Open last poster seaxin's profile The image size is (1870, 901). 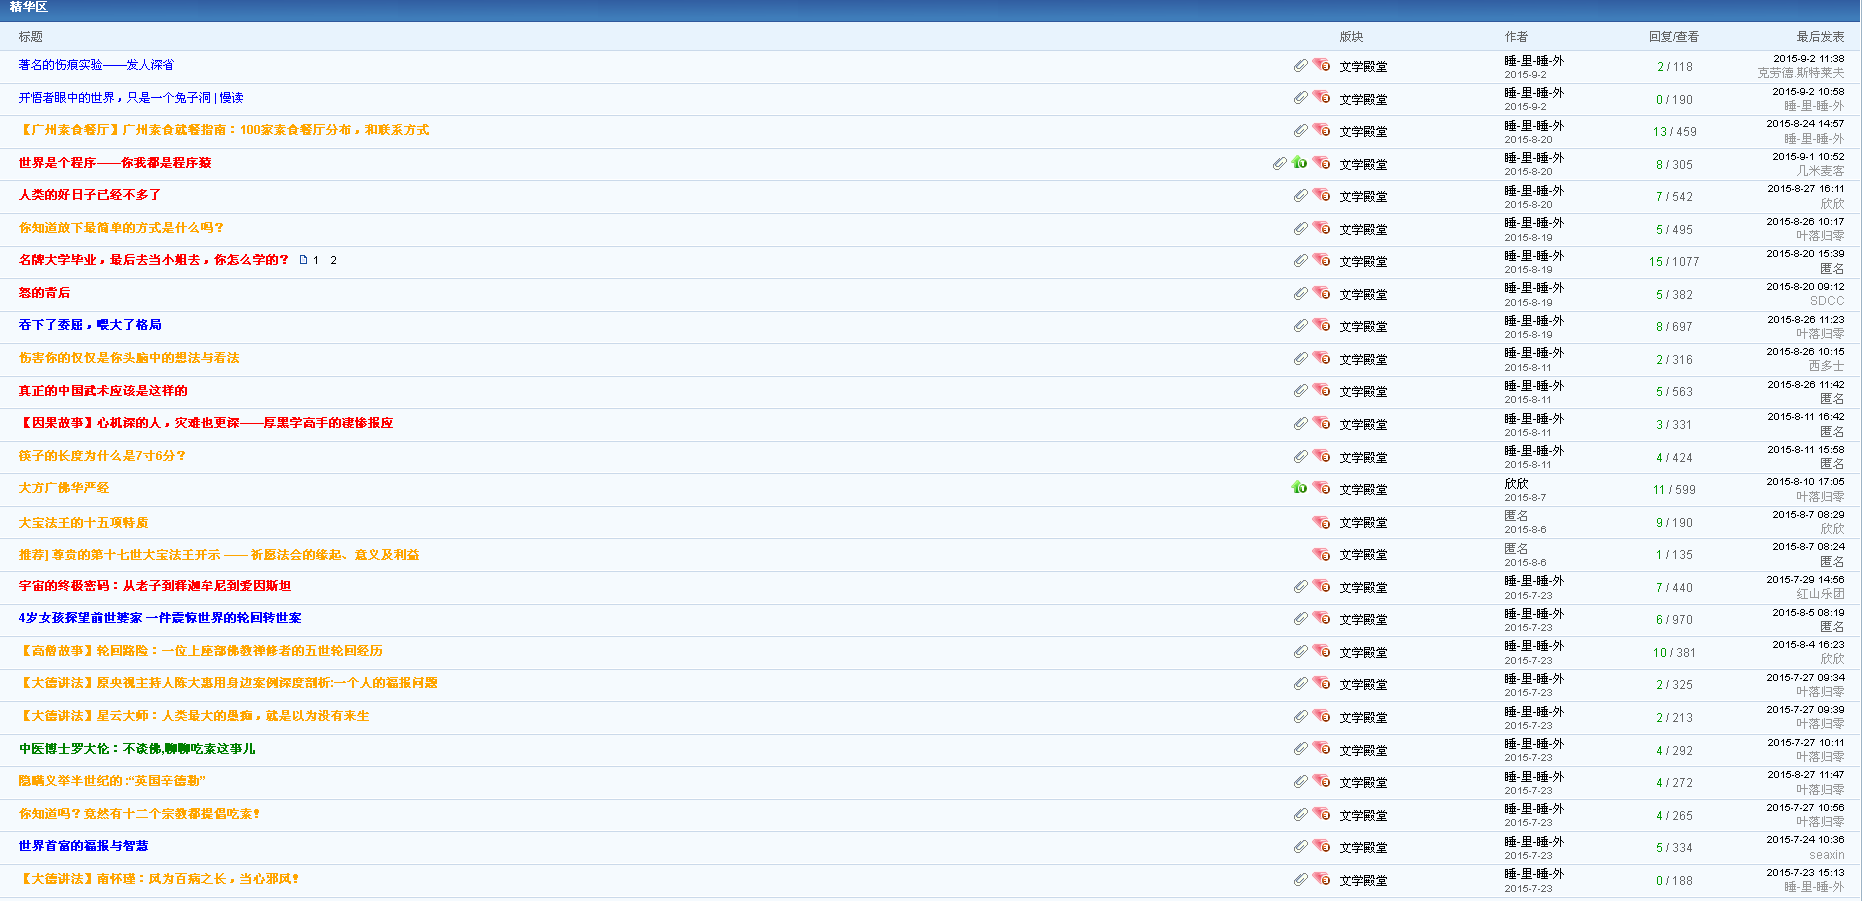(x=1826, y=855)
